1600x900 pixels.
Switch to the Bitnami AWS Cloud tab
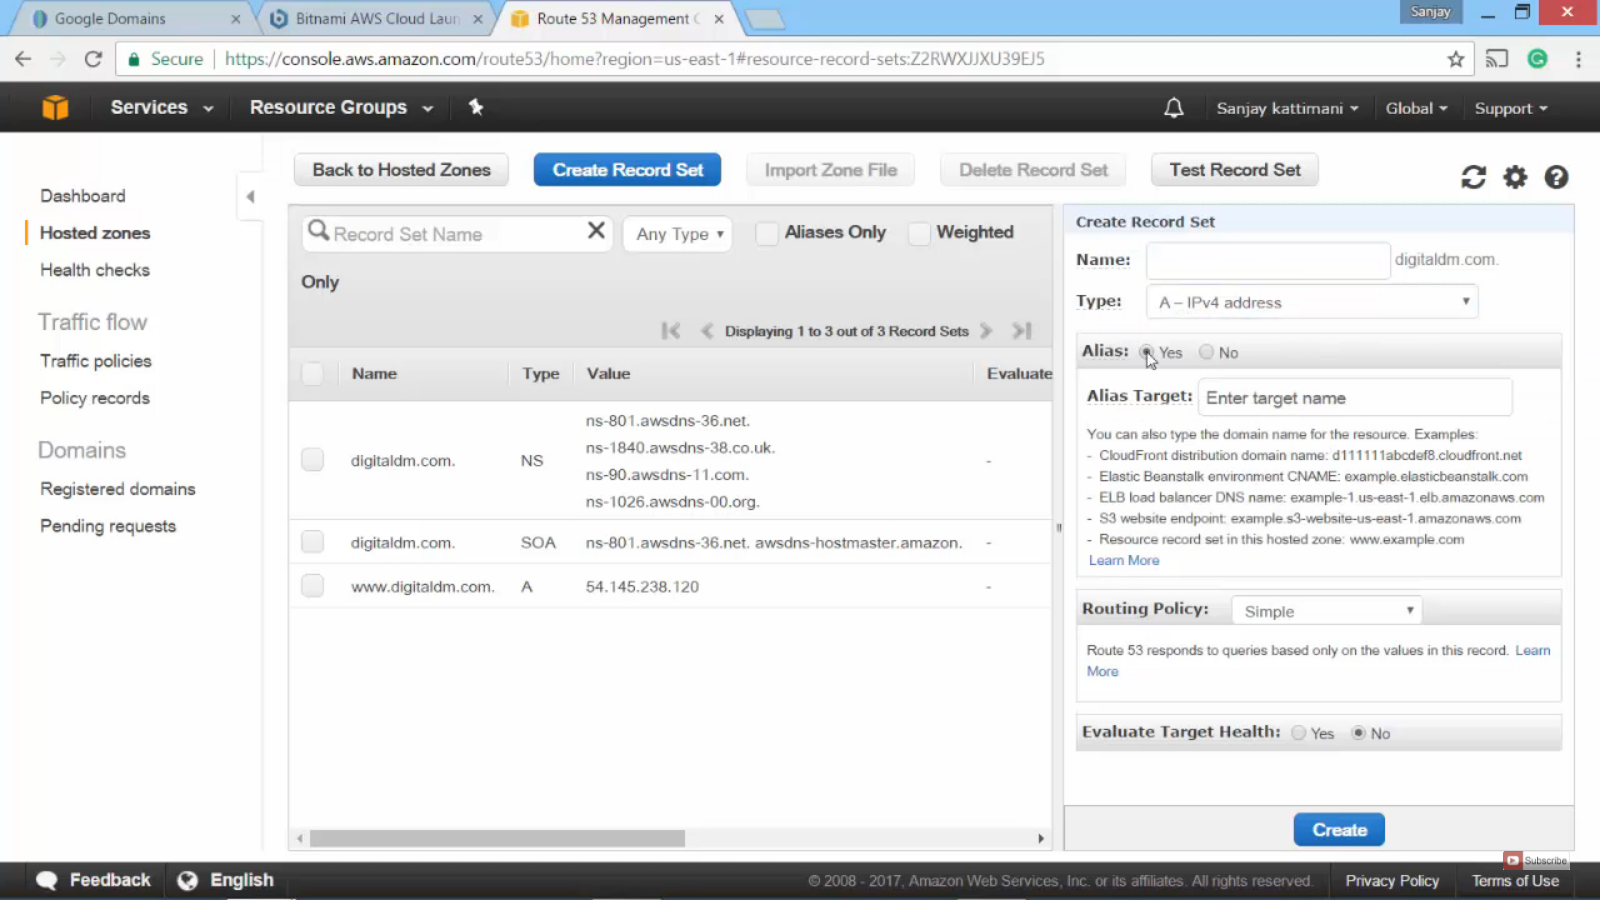(x=376, y=19)
